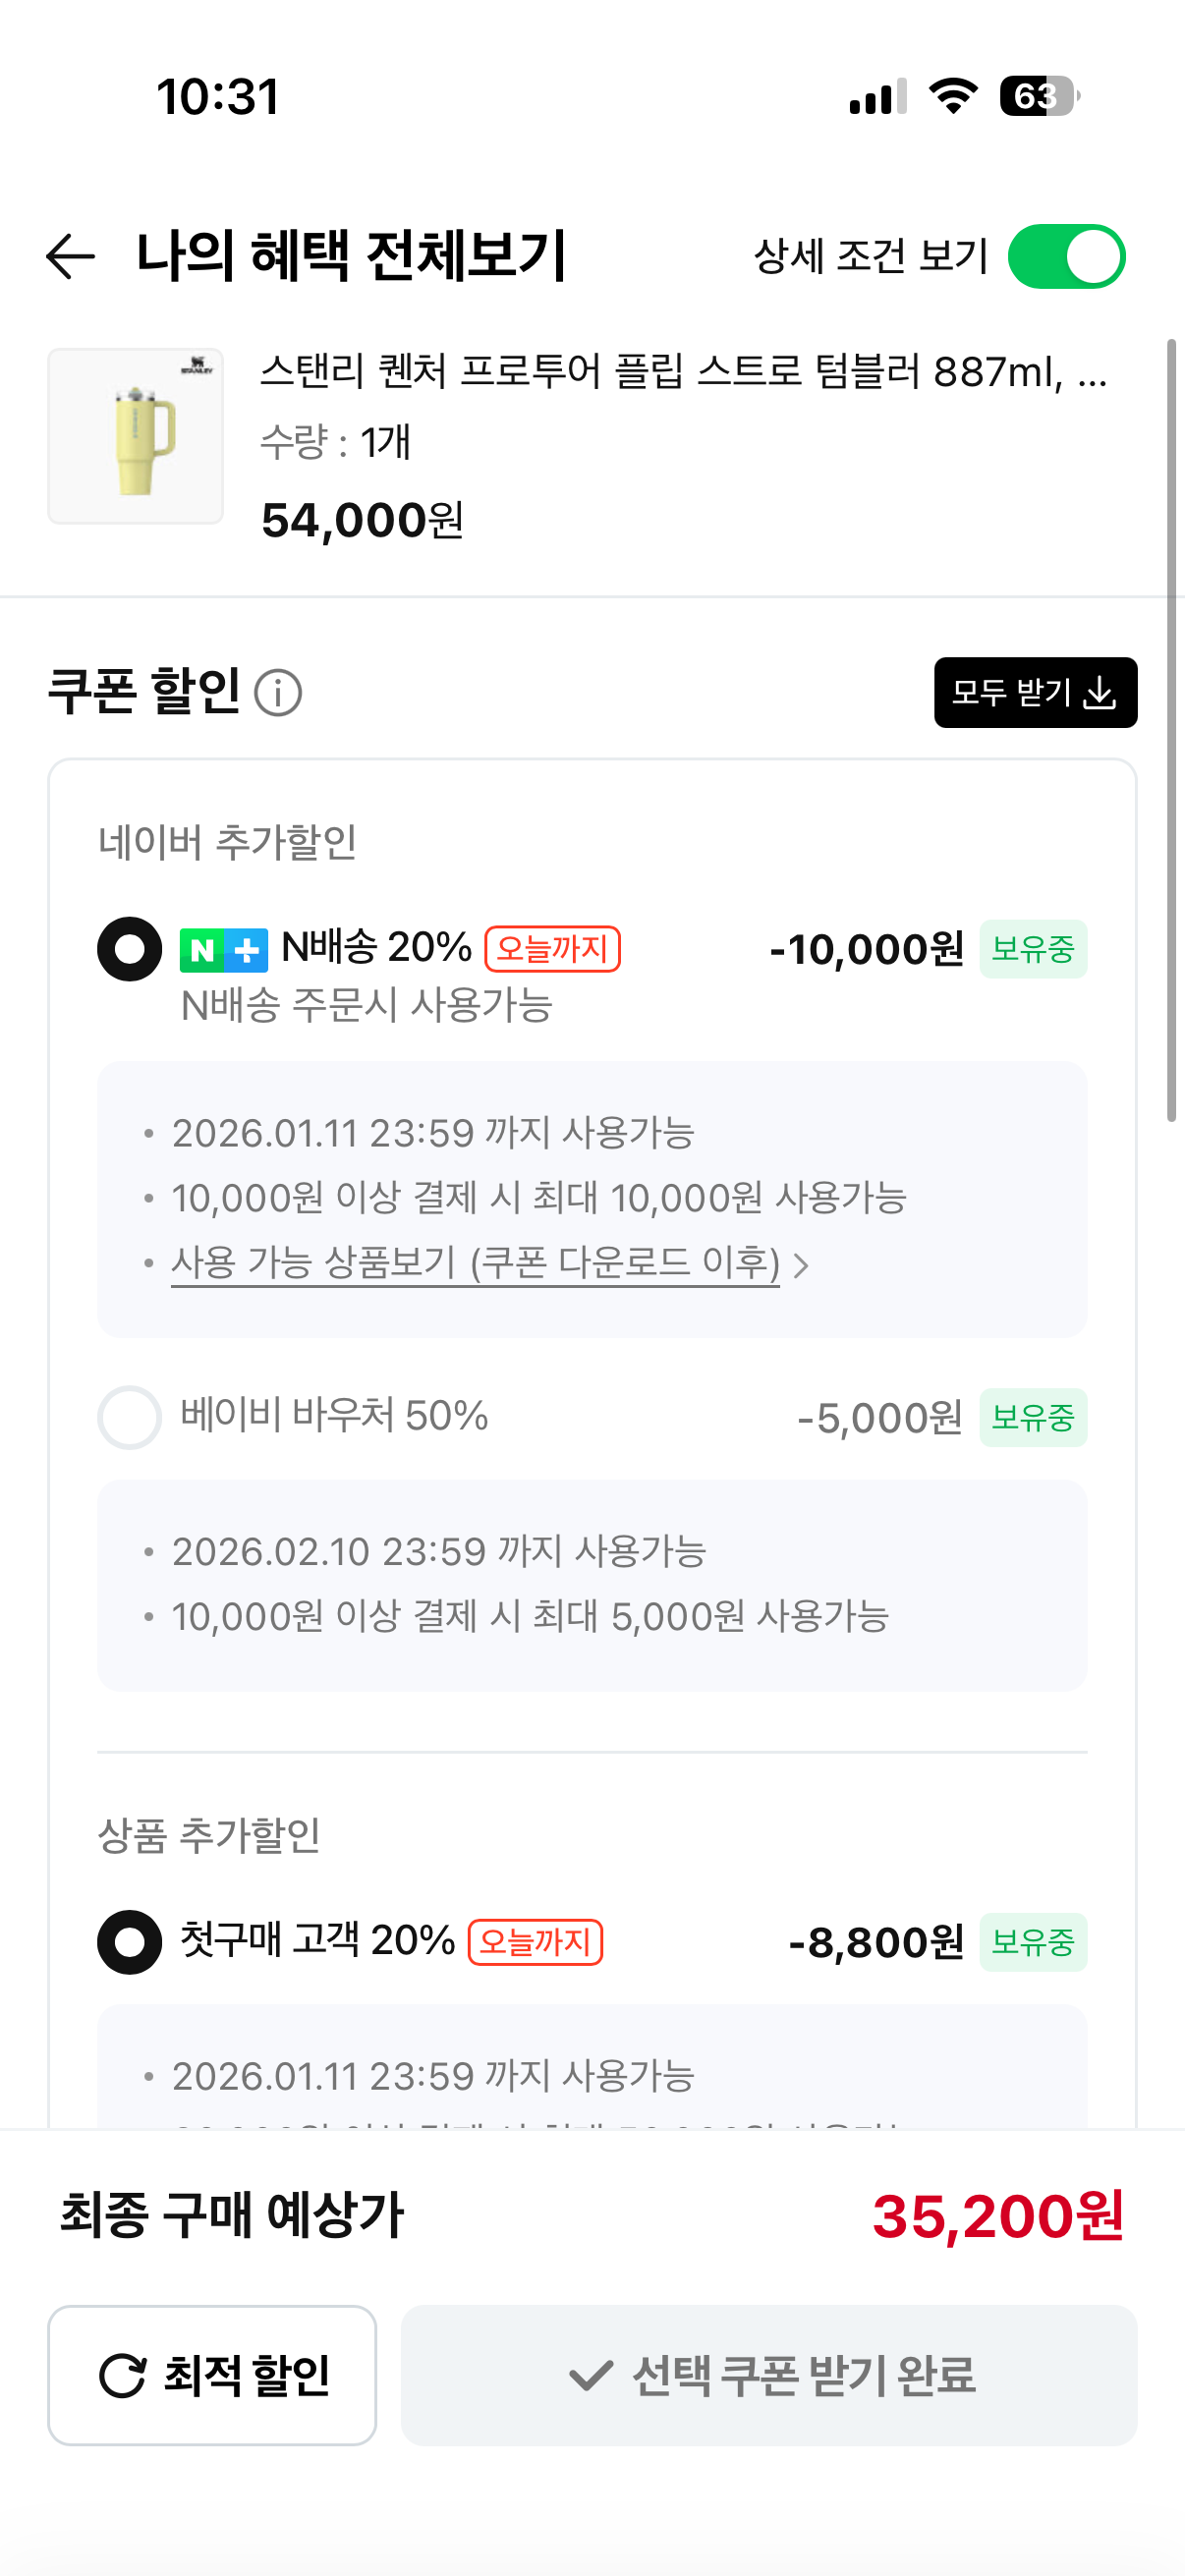
Task: Tap the cellular signal bars icon
Action: (877, 97)
